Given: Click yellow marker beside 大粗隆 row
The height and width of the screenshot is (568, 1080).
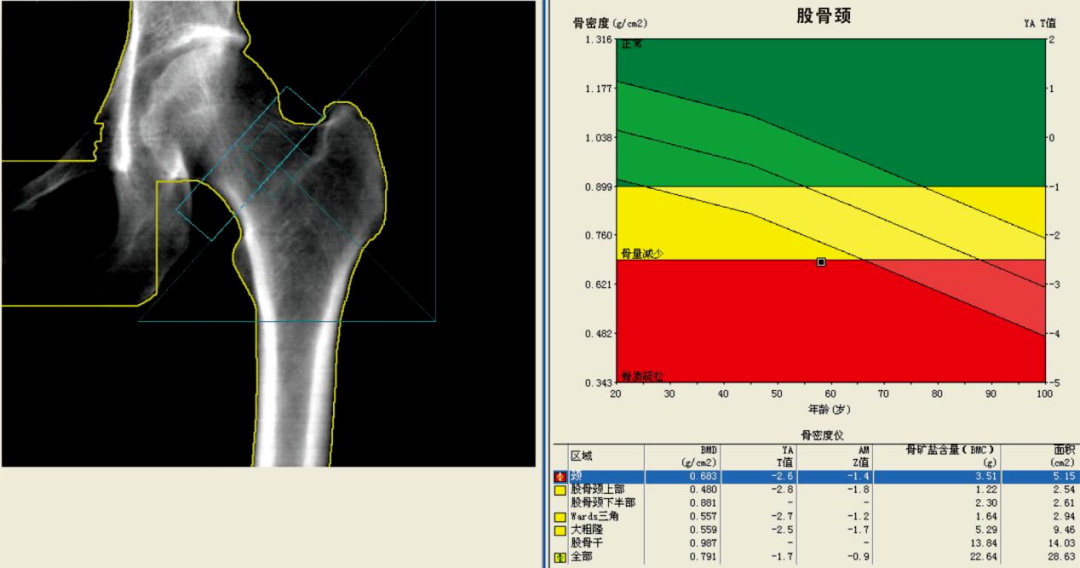Looking at the screenshot, I should click(560, 531).
